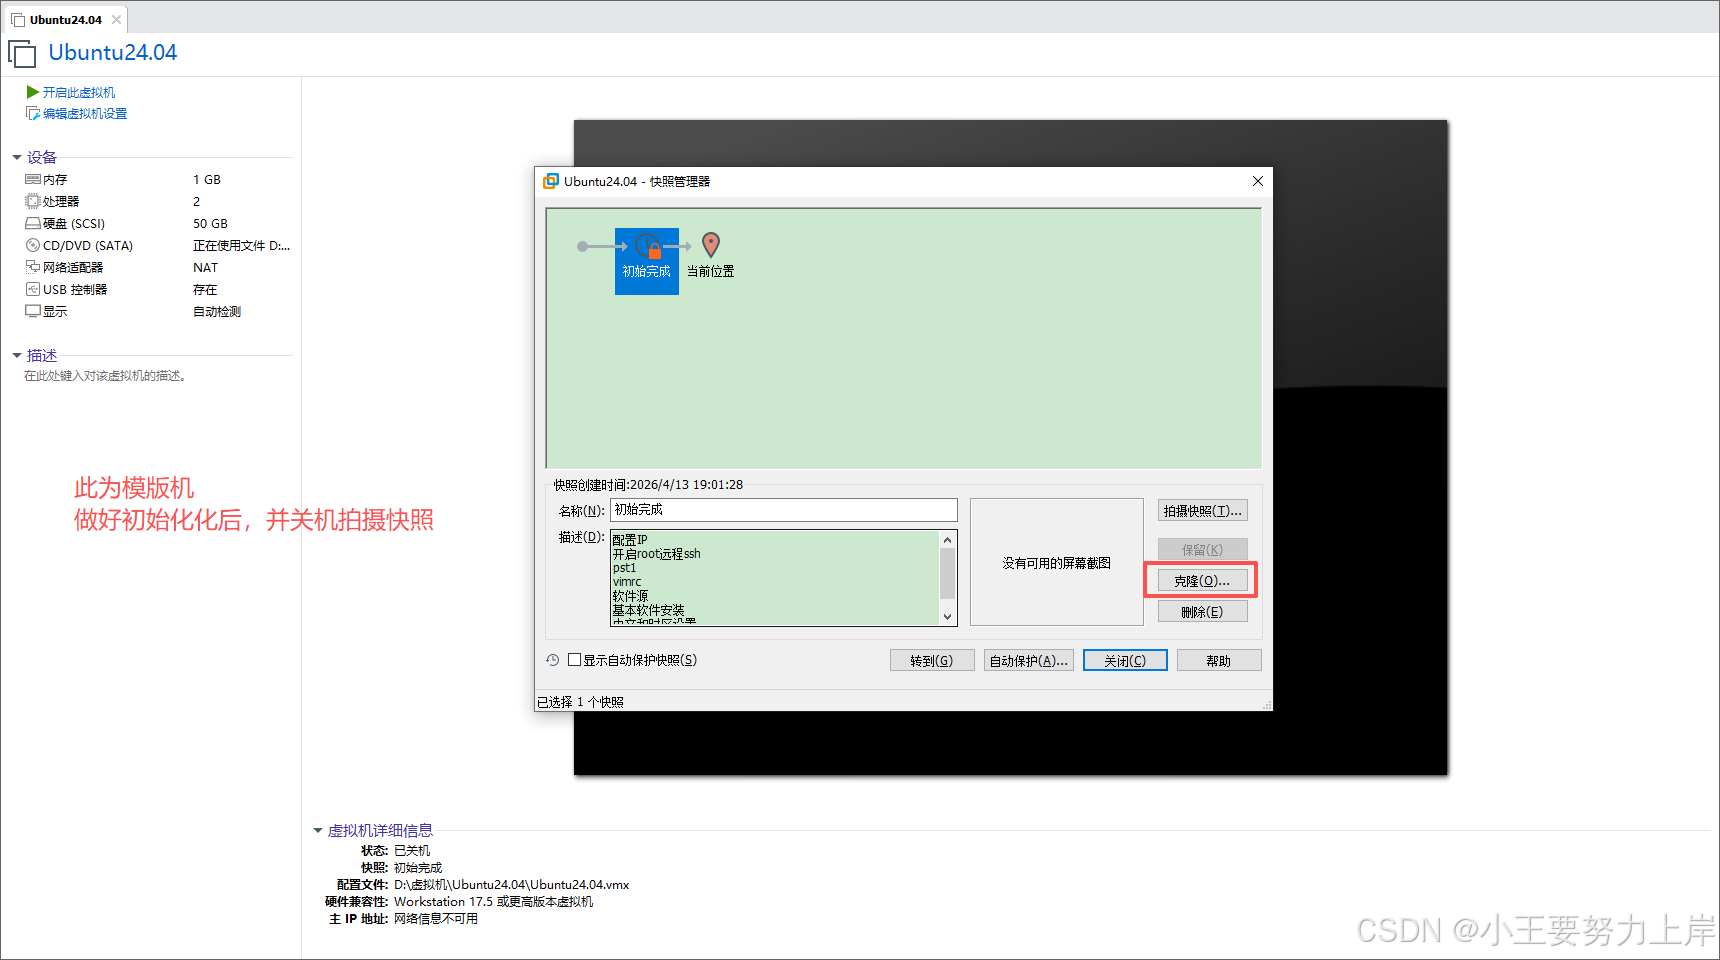Click the 关闭(C) button
Viewport: 1720px width, 960px height.
pyautogui.click(x=1125, y=661)
